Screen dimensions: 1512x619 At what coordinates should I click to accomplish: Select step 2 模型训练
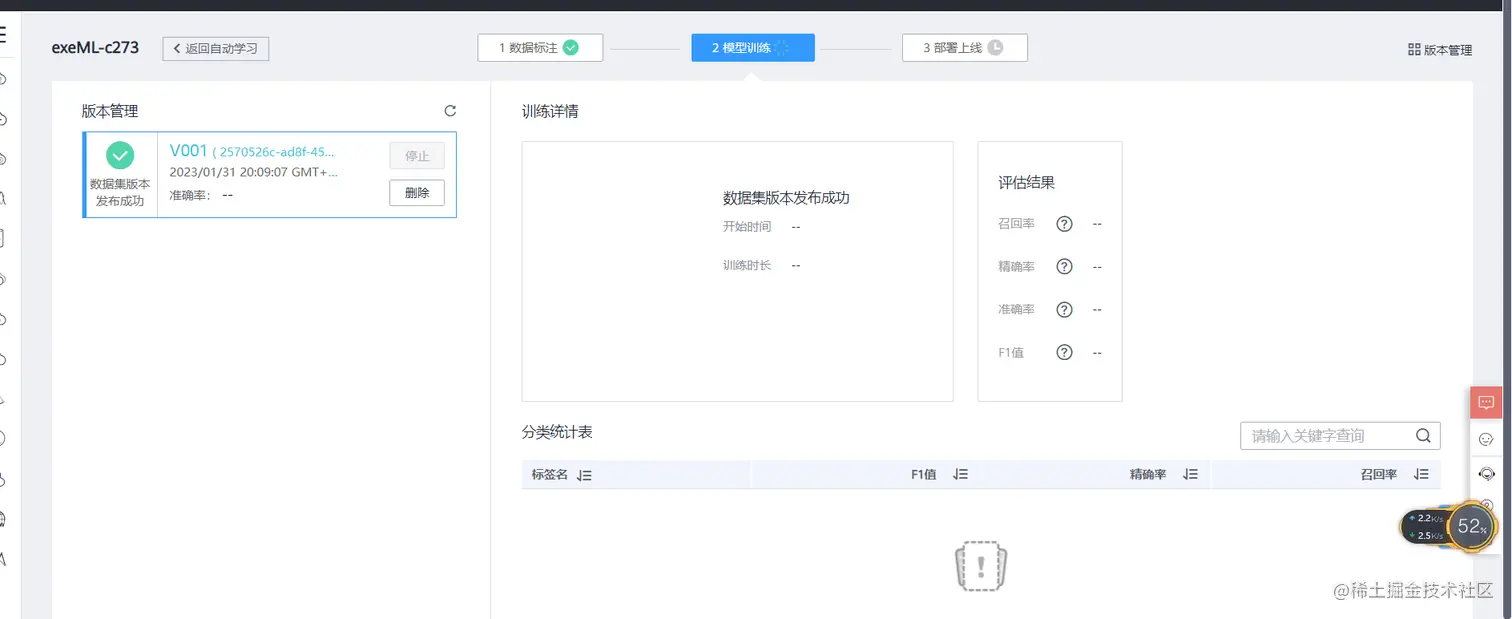(x=753, y=48)
